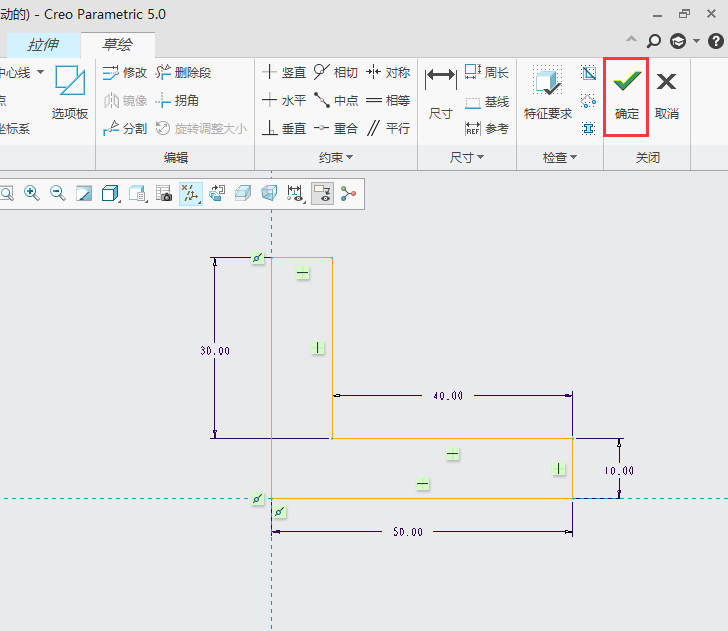728x631 pixels.
Task: Select the 坐标系 coordinate system tool
Action: pyautogui.click(x=15, y=129)
